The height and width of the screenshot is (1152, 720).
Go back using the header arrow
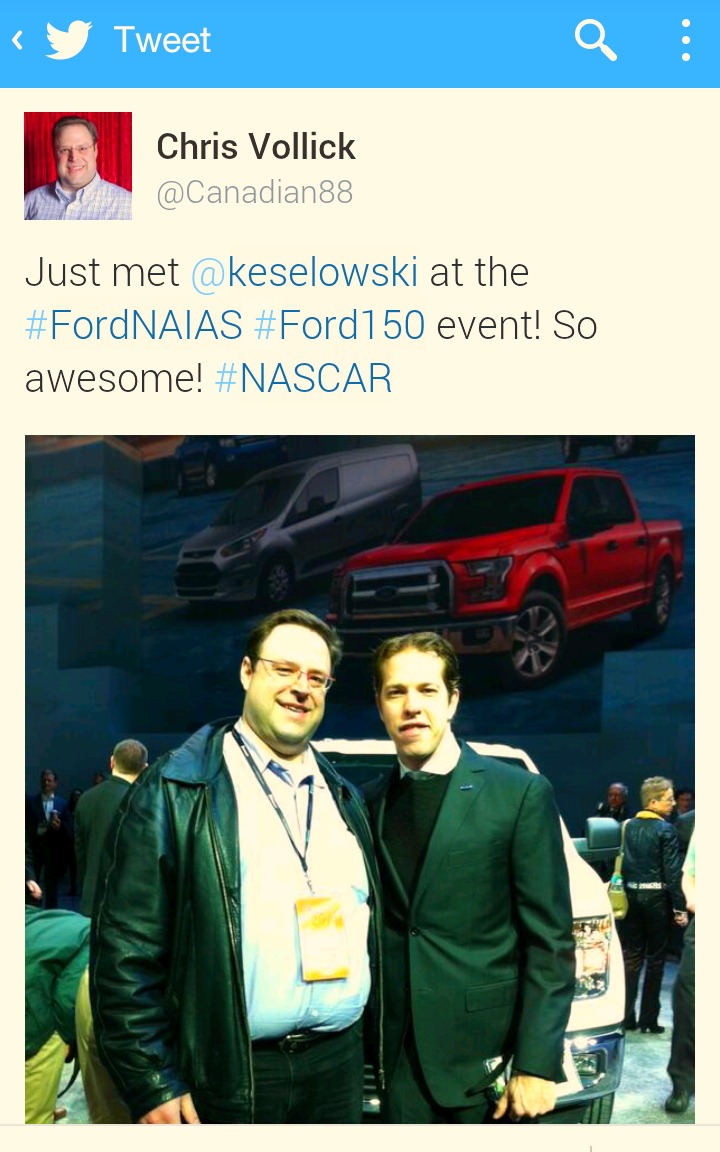point(18,40)
